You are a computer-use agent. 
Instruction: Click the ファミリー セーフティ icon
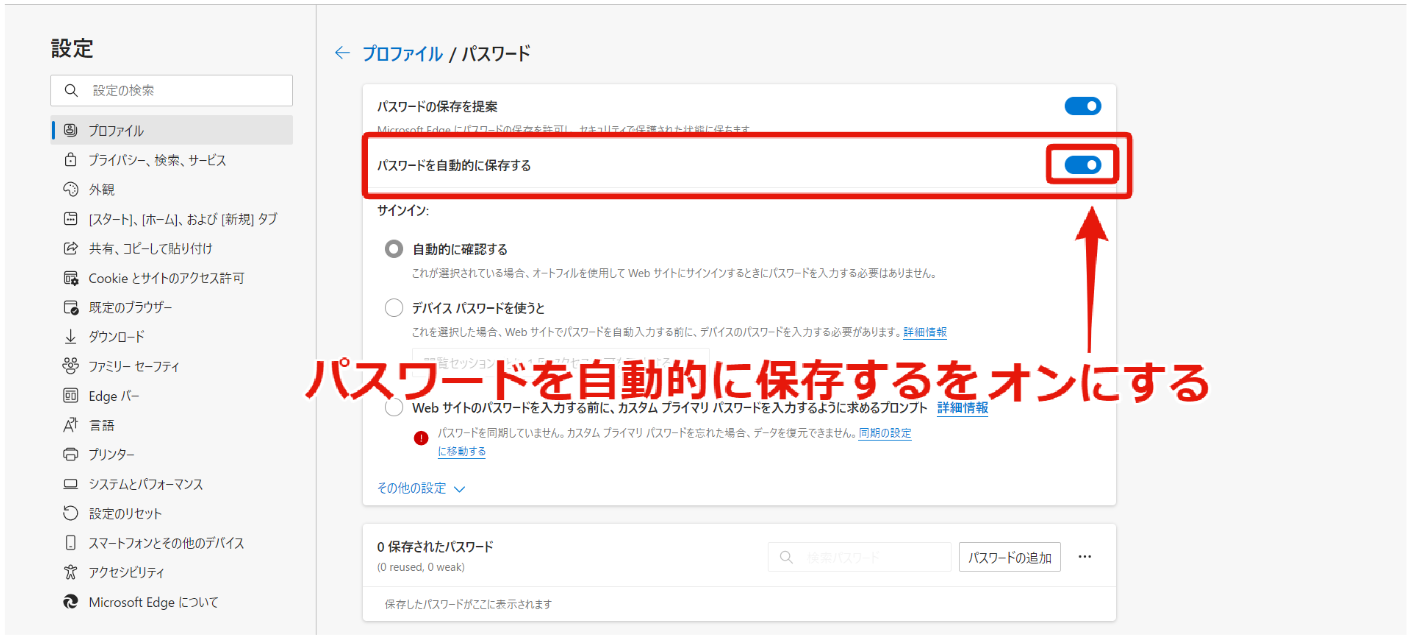[x=70, y=366]
